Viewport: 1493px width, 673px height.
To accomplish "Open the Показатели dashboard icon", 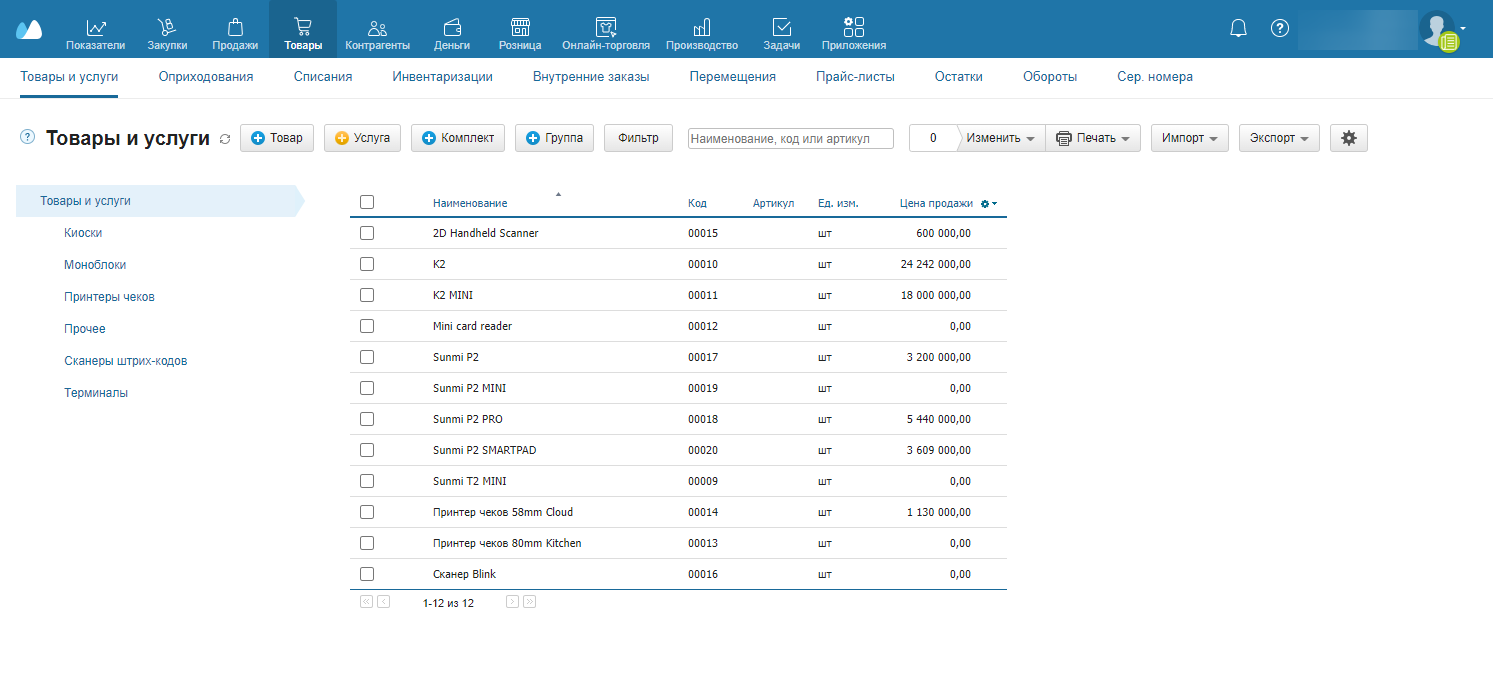I will tap(96, 28).
